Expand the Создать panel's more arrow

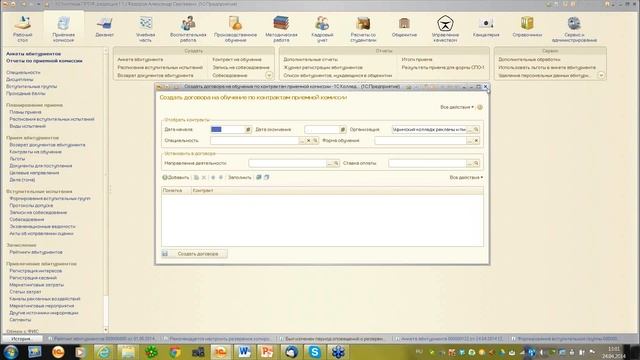(x=269, y=76)
